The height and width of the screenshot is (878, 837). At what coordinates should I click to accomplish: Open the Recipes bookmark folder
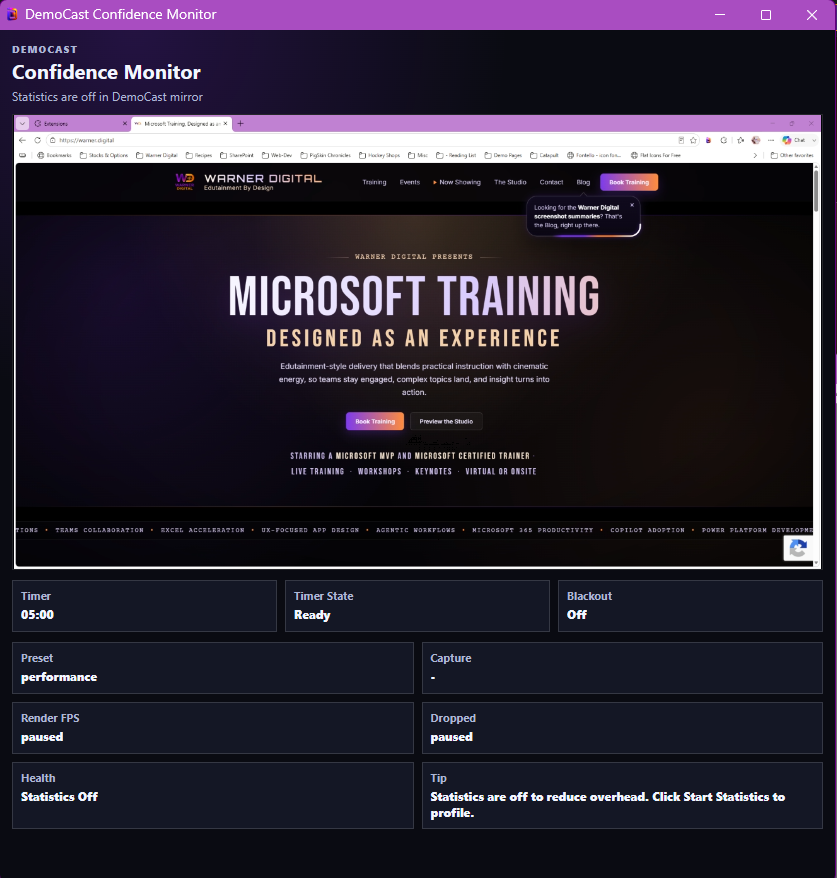(199, 155)
